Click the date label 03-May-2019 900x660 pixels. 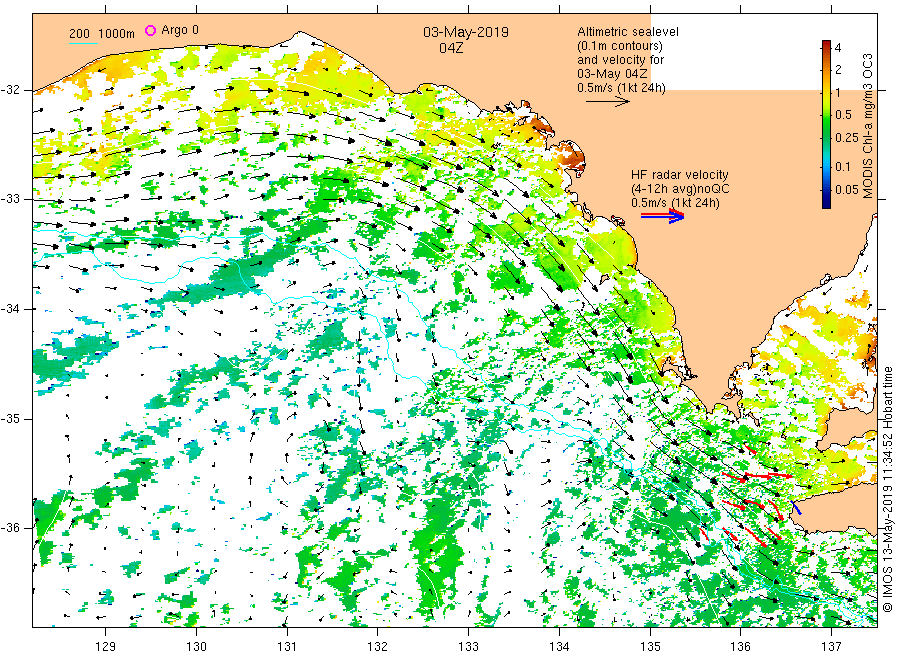tap(466, 32)
